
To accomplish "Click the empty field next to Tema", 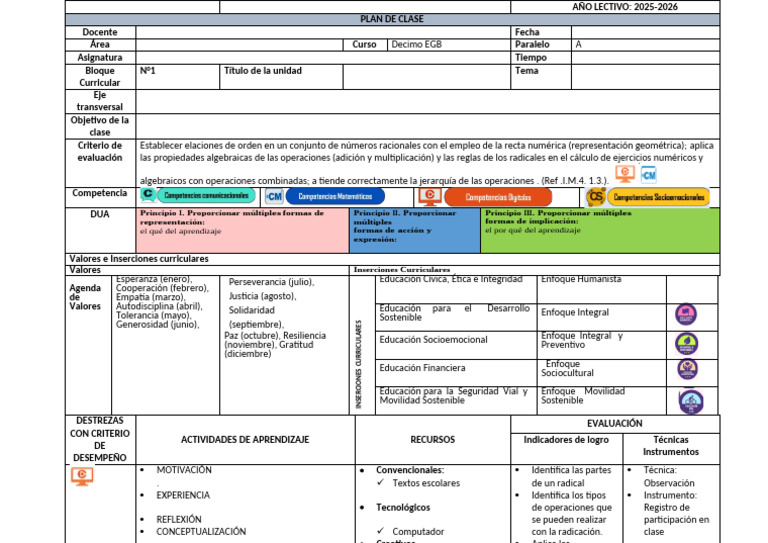I will (x=645, y=77).
